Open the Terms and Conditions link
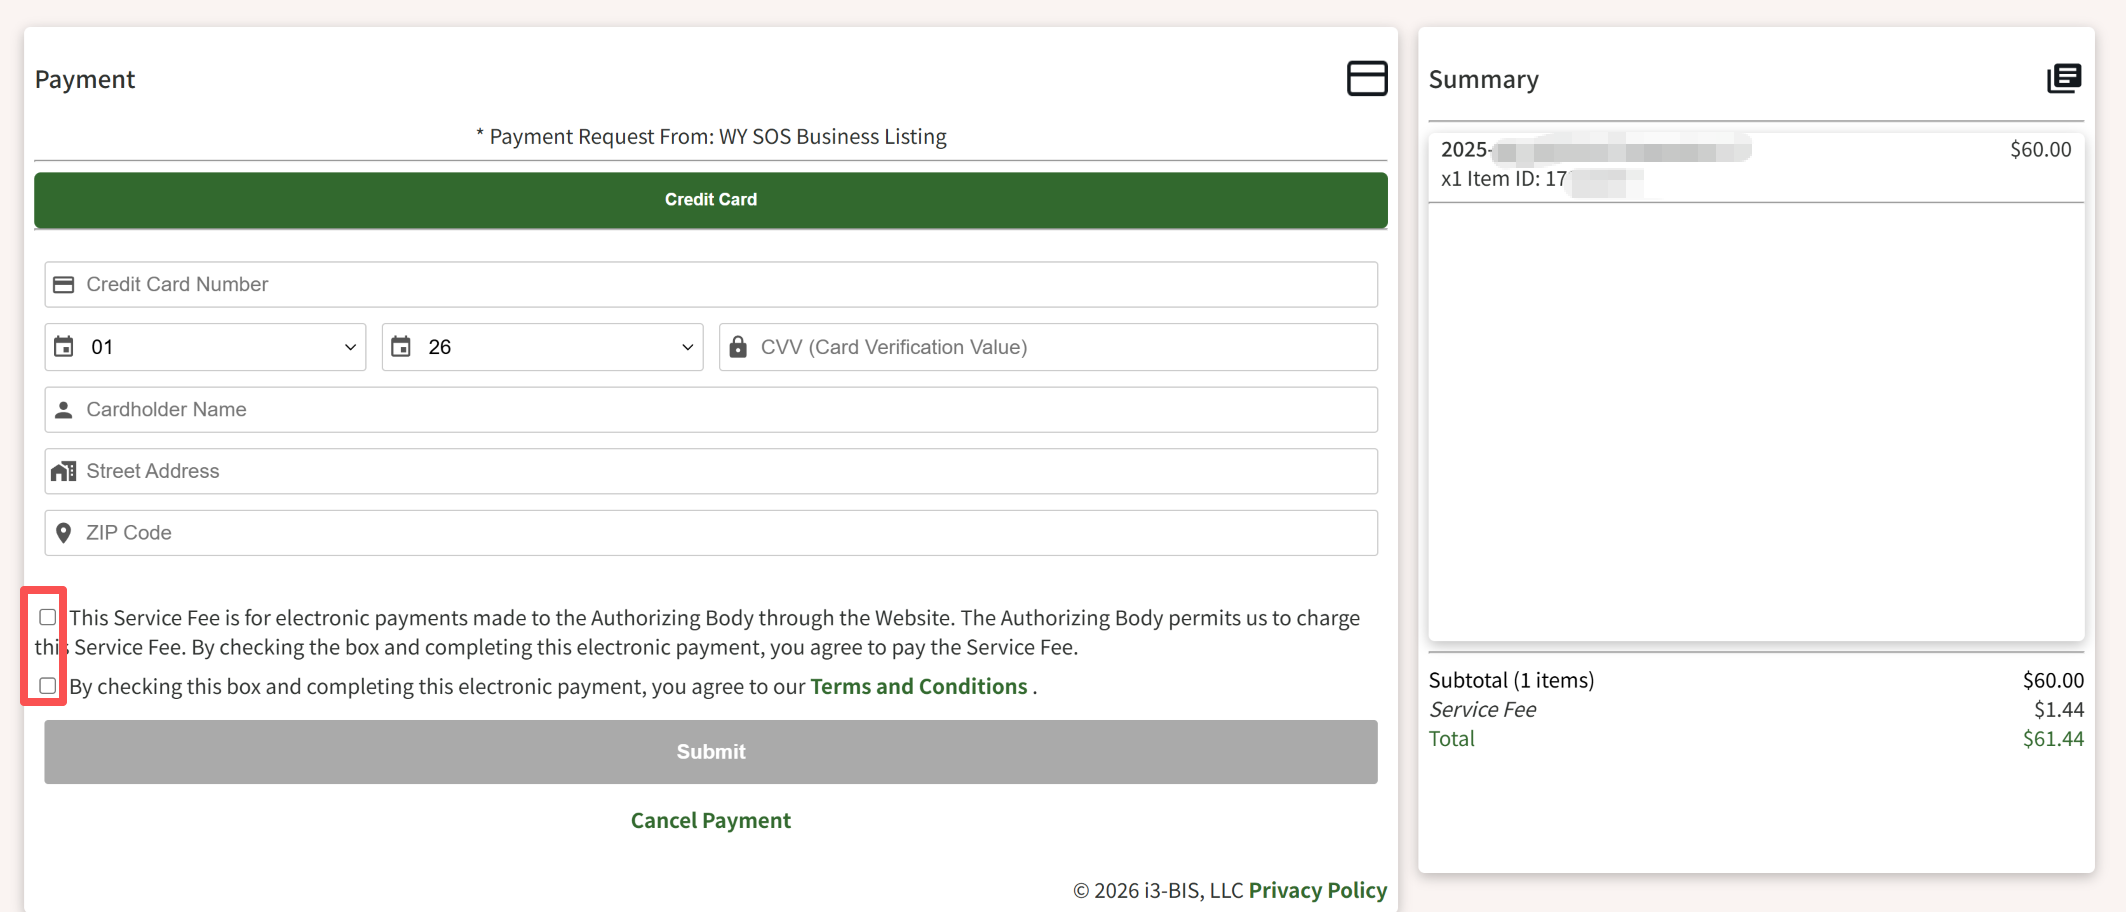Viewport: 2126px width, 912px height. tap(919, 687)
